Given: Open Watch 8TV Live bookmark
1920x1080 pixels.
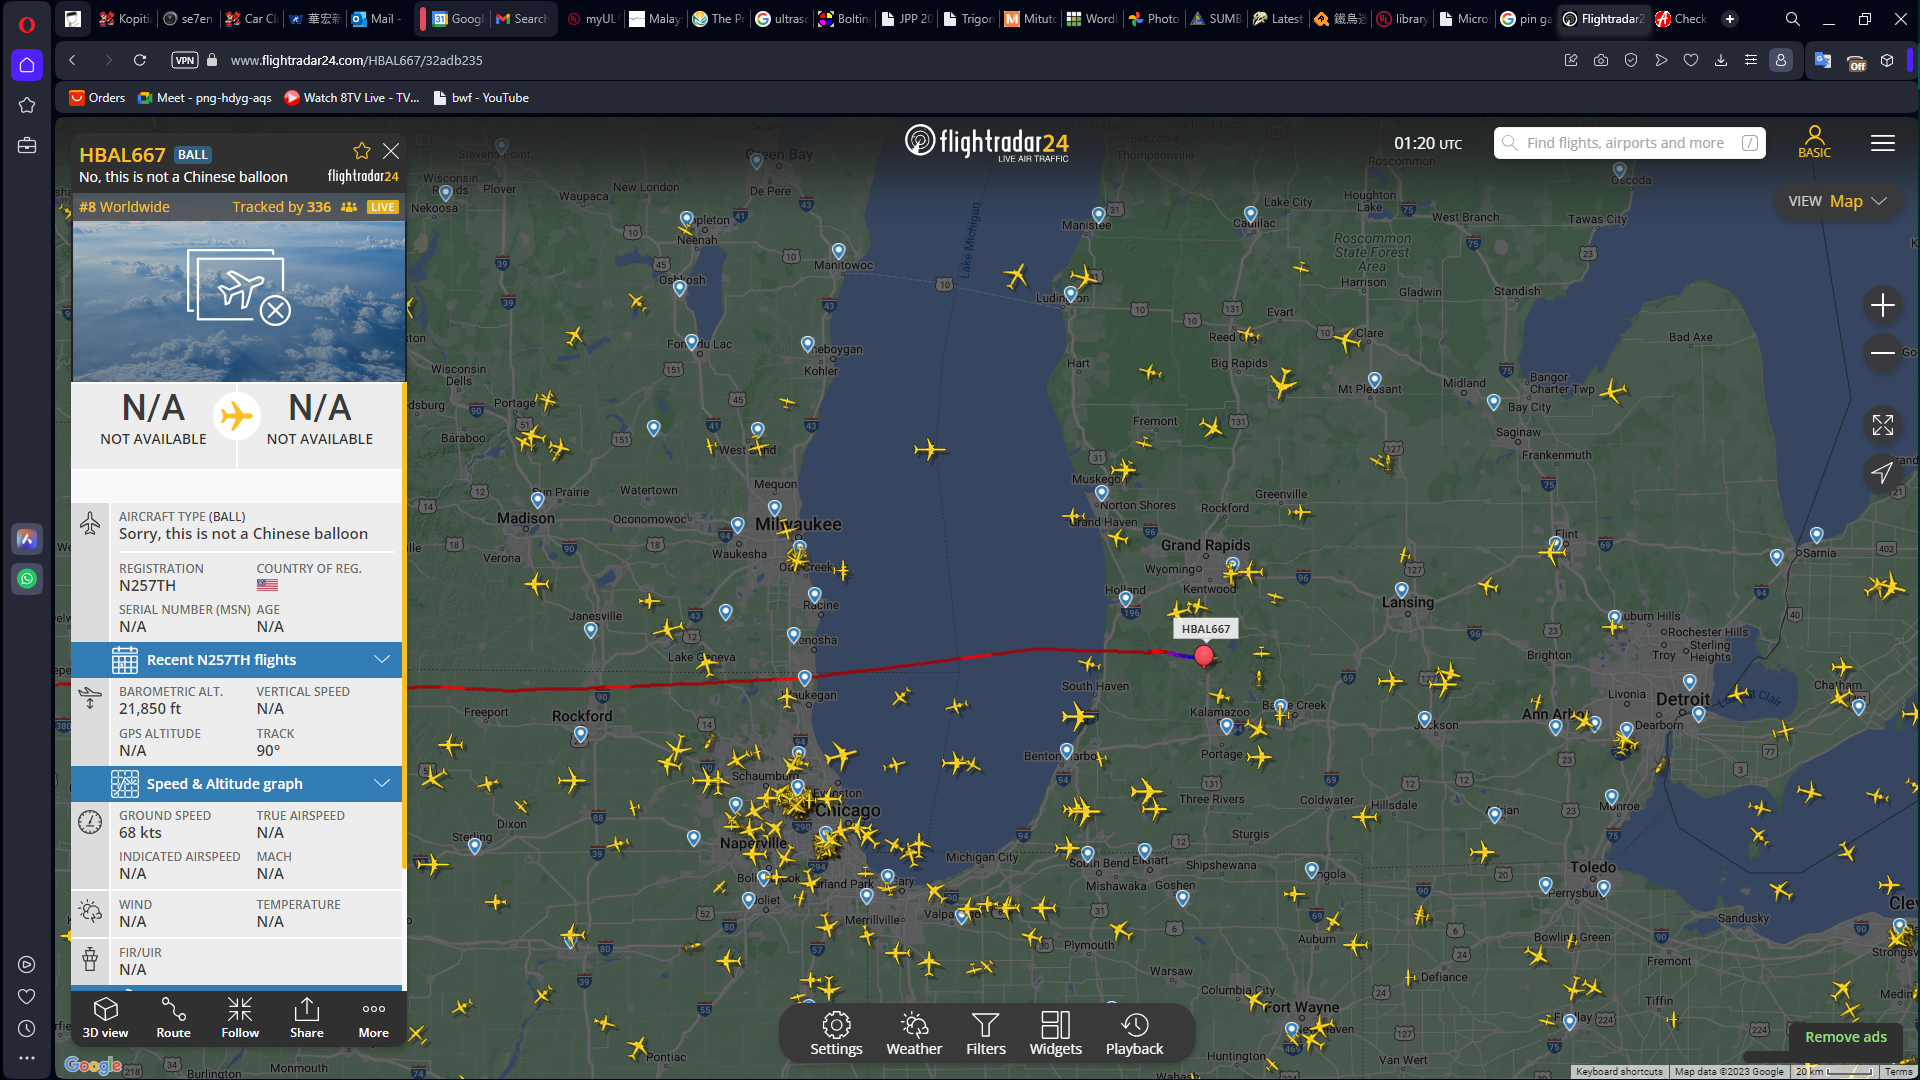Looking at the screenshot, I should pyautogui.click(x=351, y=98).
